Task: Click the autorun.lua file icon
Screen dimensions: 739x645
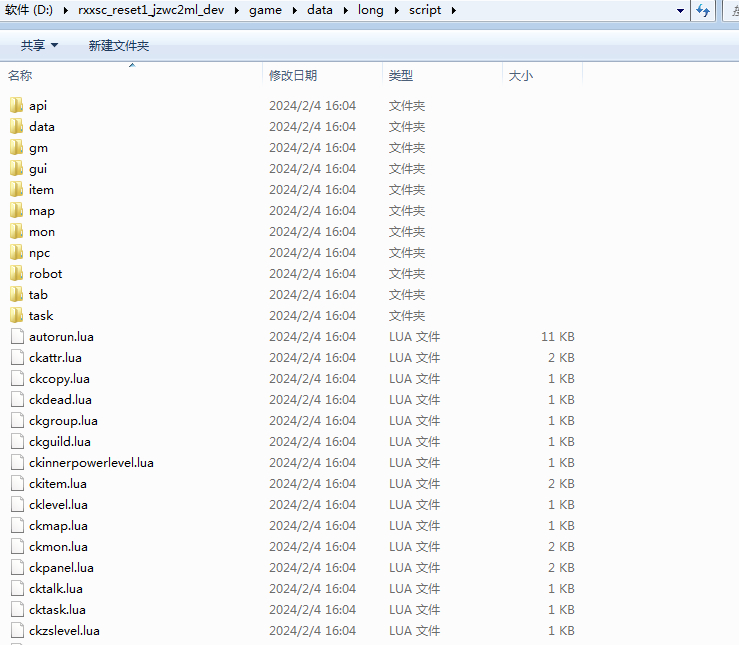Action: pyautogui.click(x=16, y=336)
